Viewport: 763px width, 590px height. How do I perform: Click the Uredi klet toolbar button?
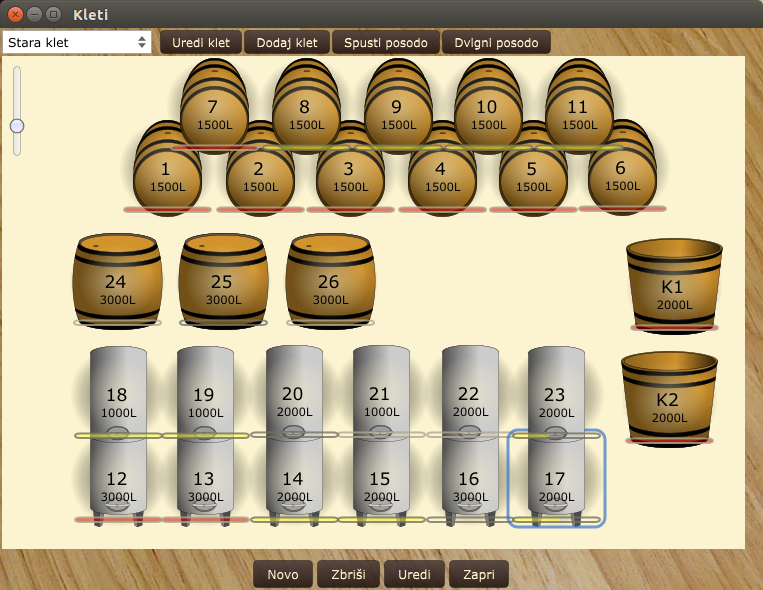click(x=201, y=42)
